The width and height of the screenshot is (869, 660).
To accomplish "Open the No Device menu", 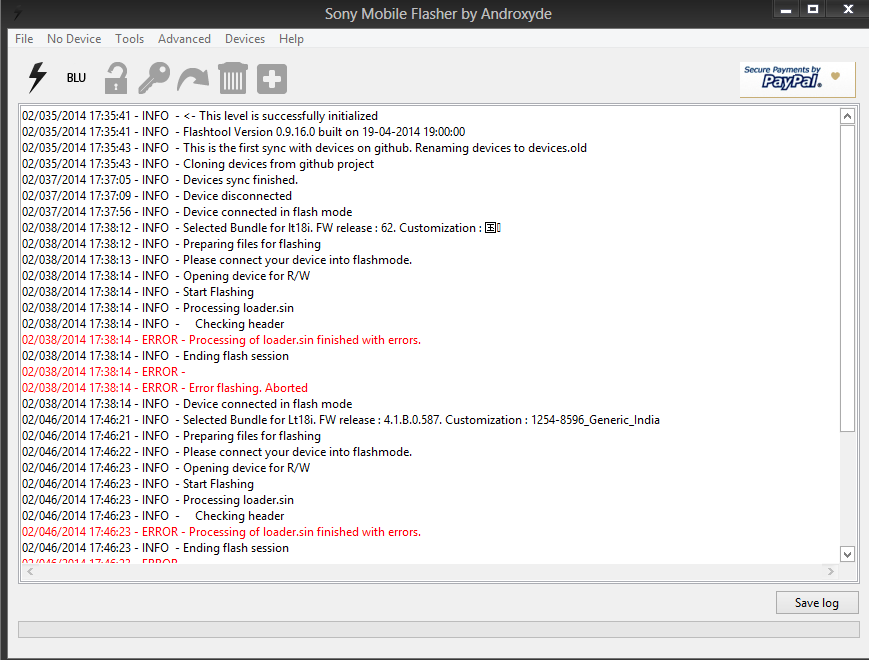I will point(74,39).
